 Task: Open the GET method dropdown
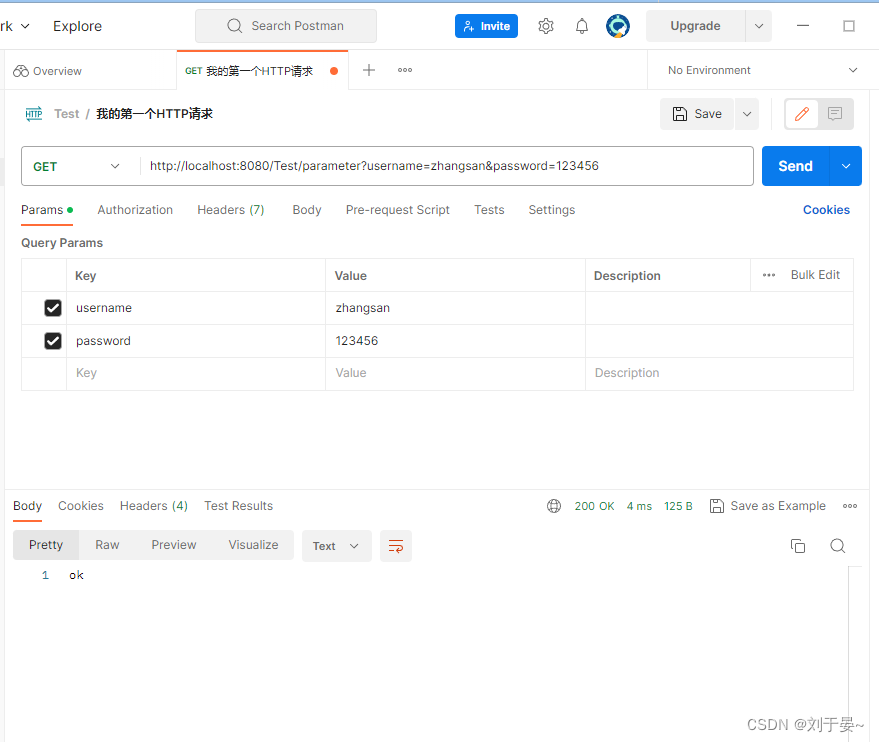(76, 166)
